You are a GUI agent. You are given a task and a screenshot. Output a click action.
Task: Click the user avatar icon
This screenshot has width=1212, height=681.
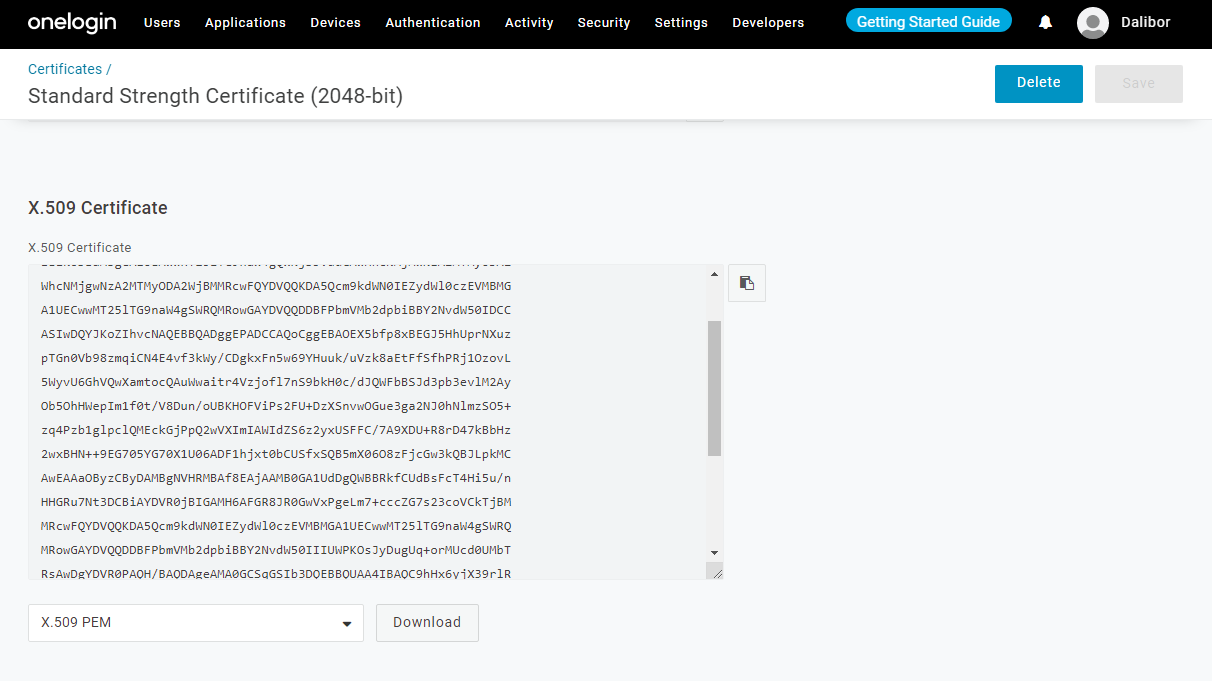[x=1093, y=22]
